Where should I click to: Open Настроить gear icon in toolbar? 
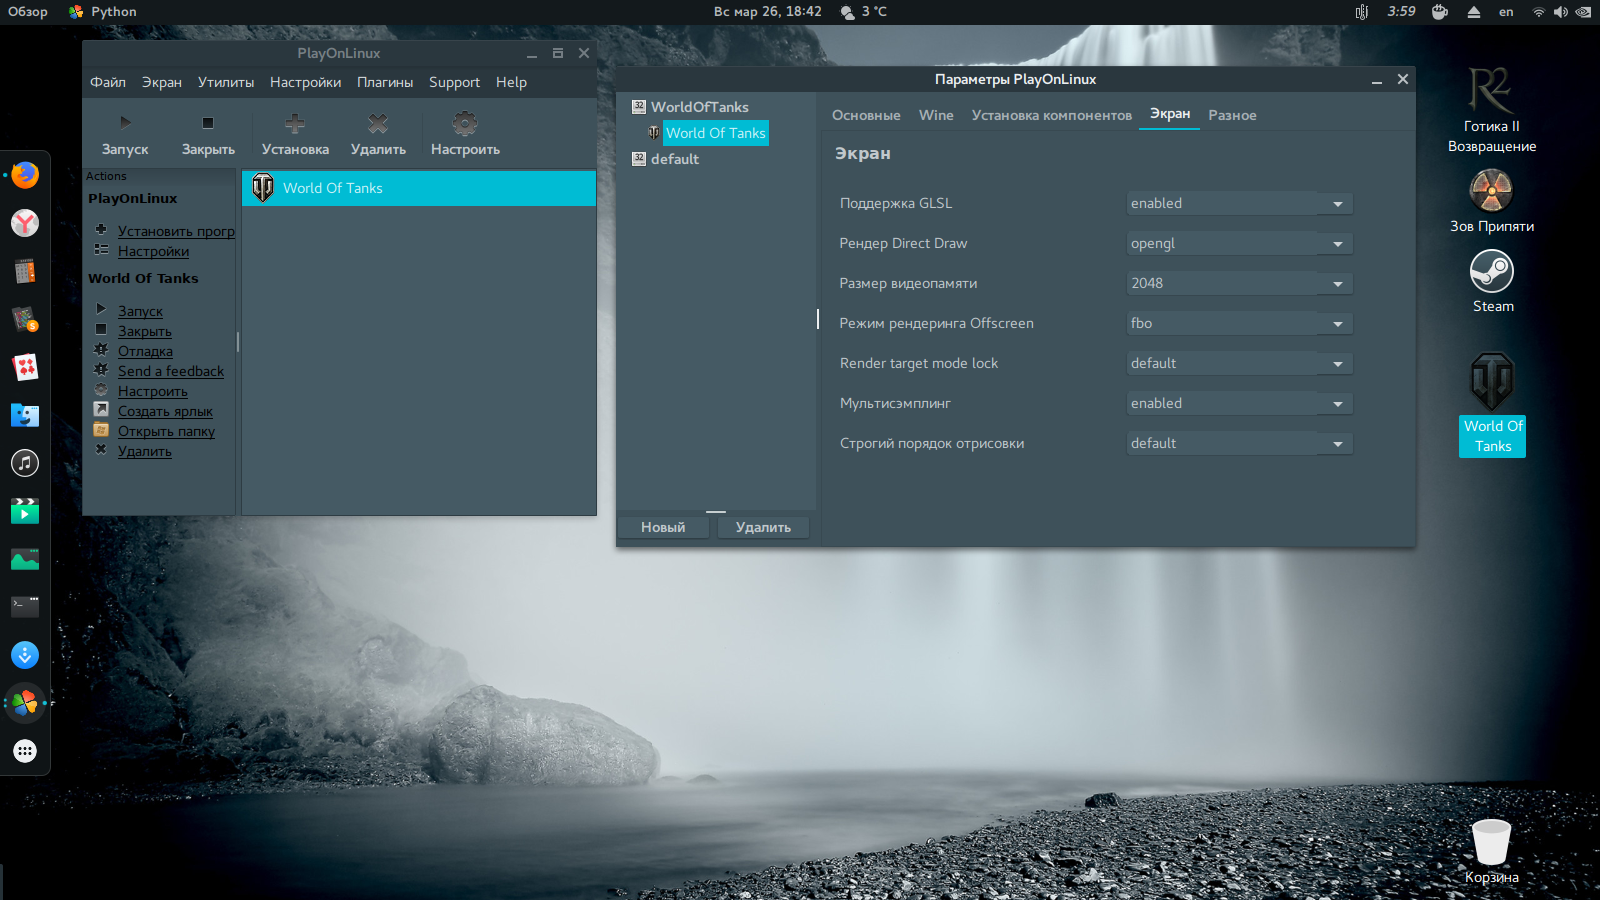click(465, 123)
